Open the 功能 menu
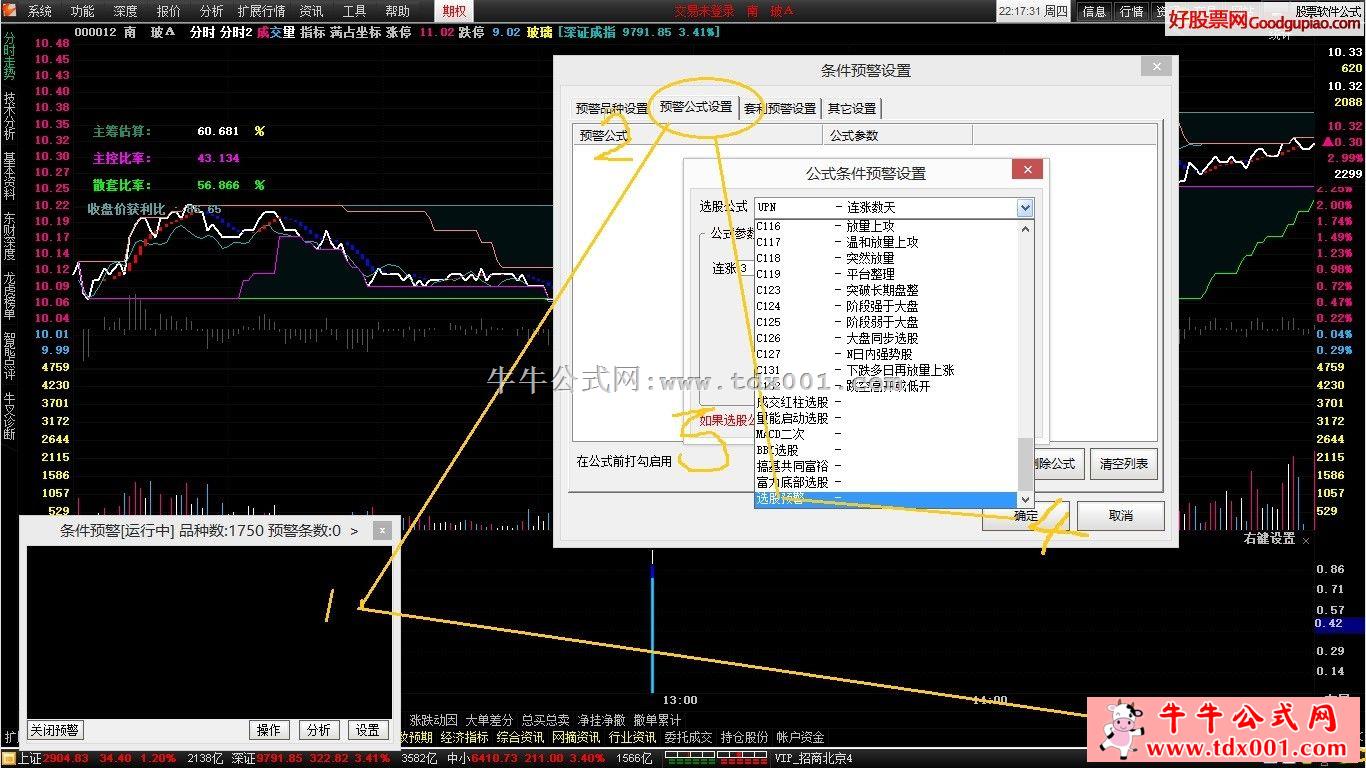 pos(83,11)
